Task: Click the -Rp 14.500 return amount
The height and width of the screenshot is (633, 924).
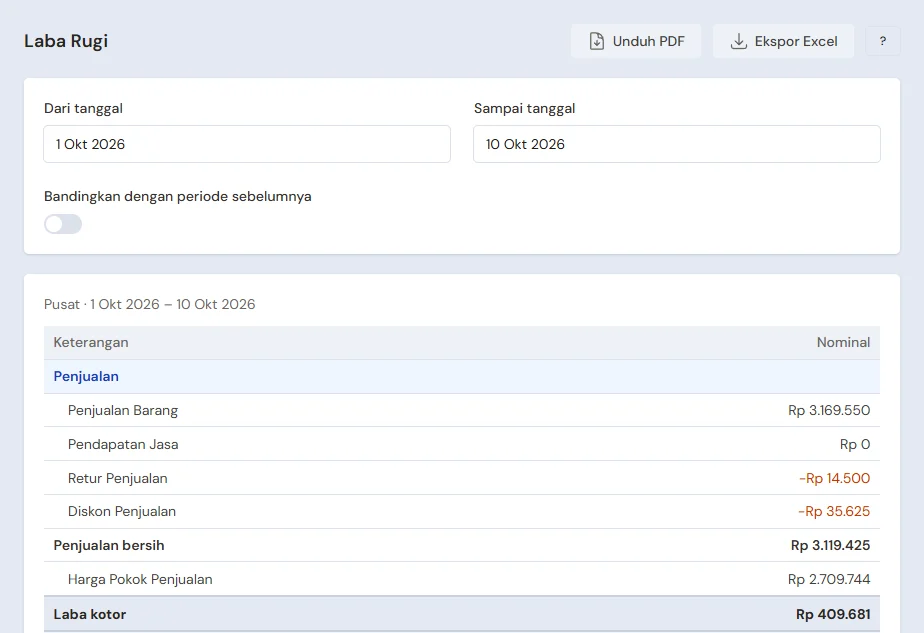Action: [834, 478]
